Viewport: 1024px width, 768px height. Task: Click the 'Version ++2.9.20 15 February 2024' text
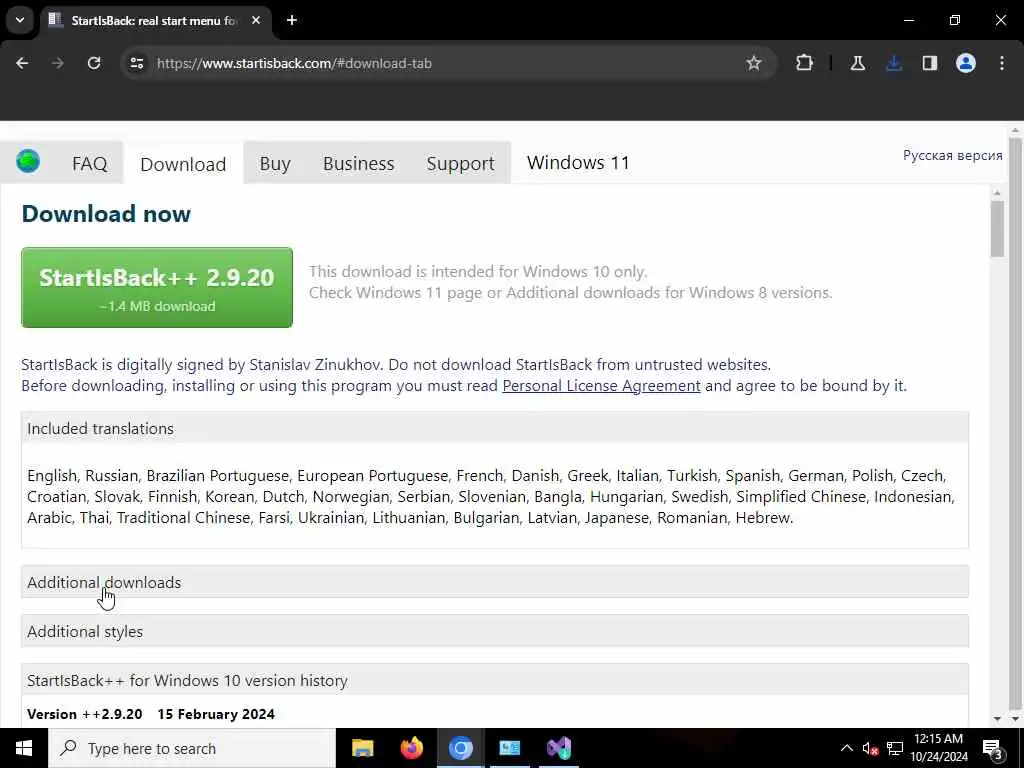[x=151, y=714]
